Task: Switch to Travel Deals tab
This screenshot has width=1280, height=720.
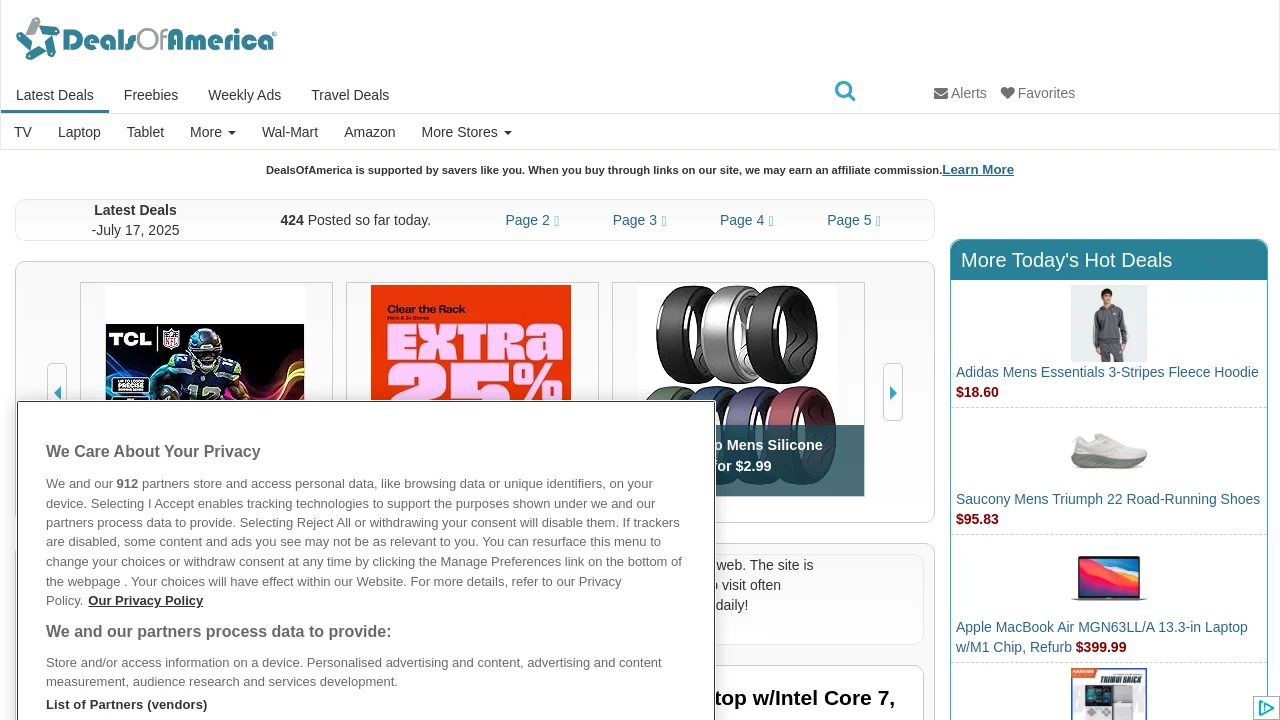Action: coord(350,95)
